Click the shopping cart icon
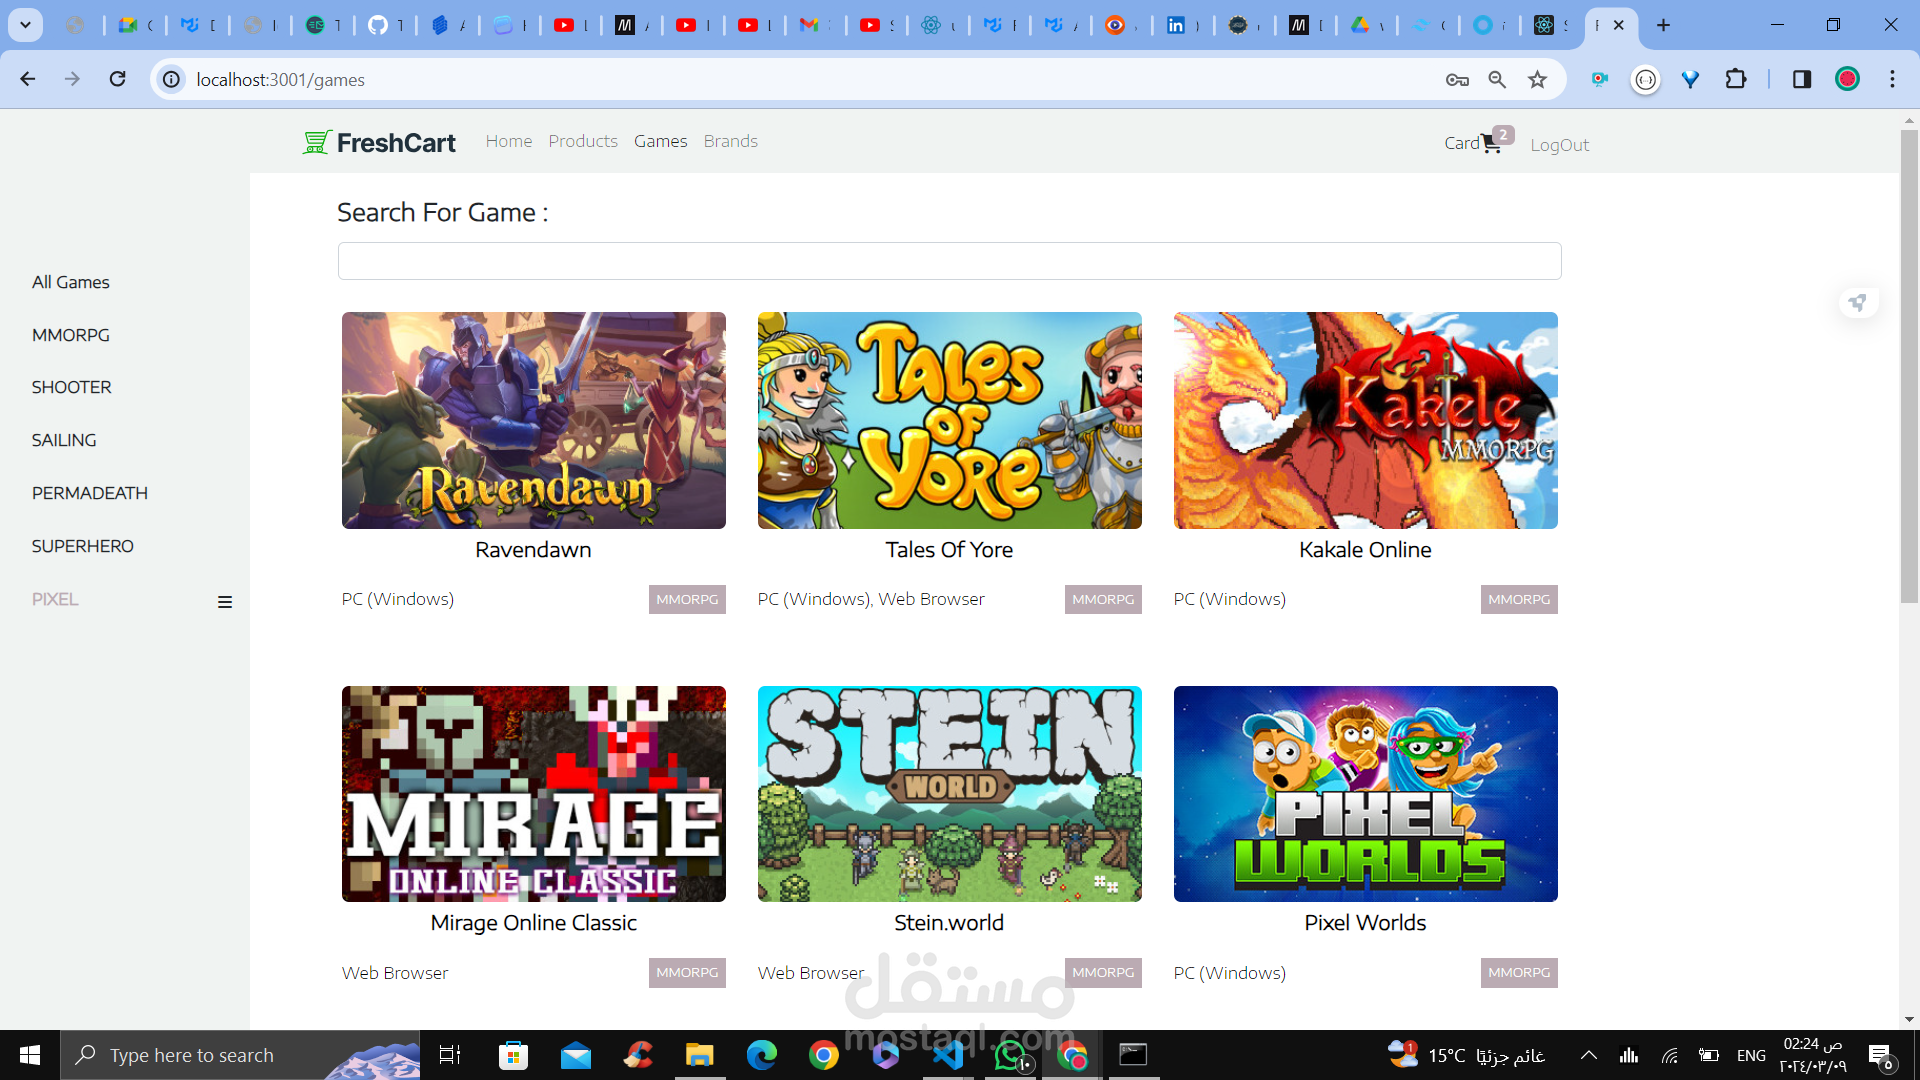The width and height of the screenshot is (1920, 1080). [1490, 145]
